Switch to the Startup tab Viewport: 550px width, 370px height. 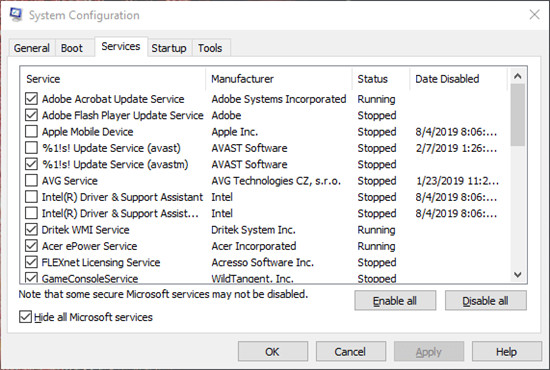[169, 48]
